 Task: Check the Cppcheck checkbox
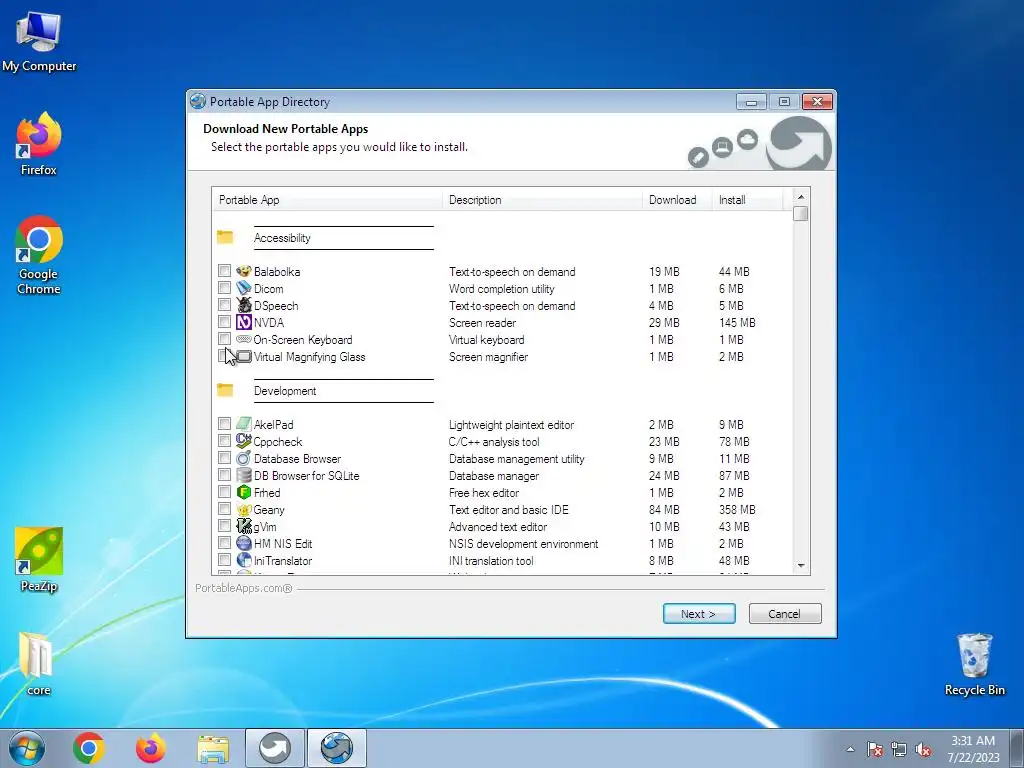(x=224, y=440)
